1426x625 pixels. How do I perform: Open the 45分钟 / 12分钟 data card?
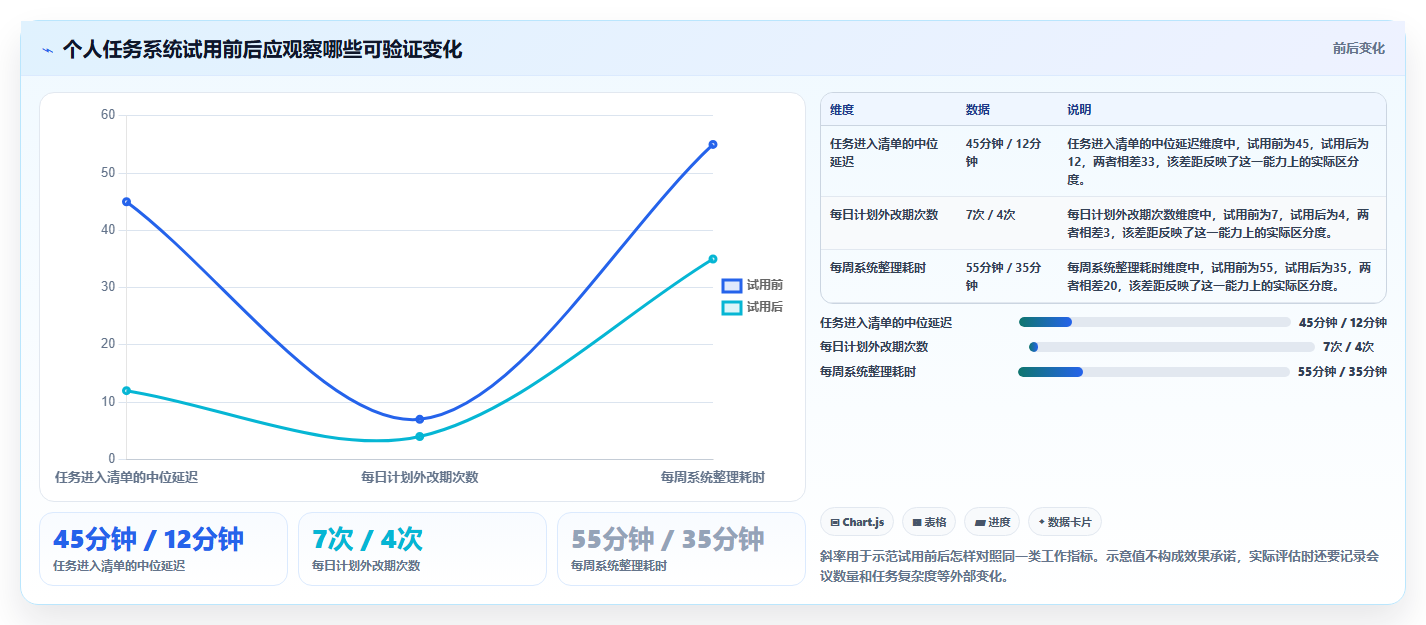click(x=163, y=549)
